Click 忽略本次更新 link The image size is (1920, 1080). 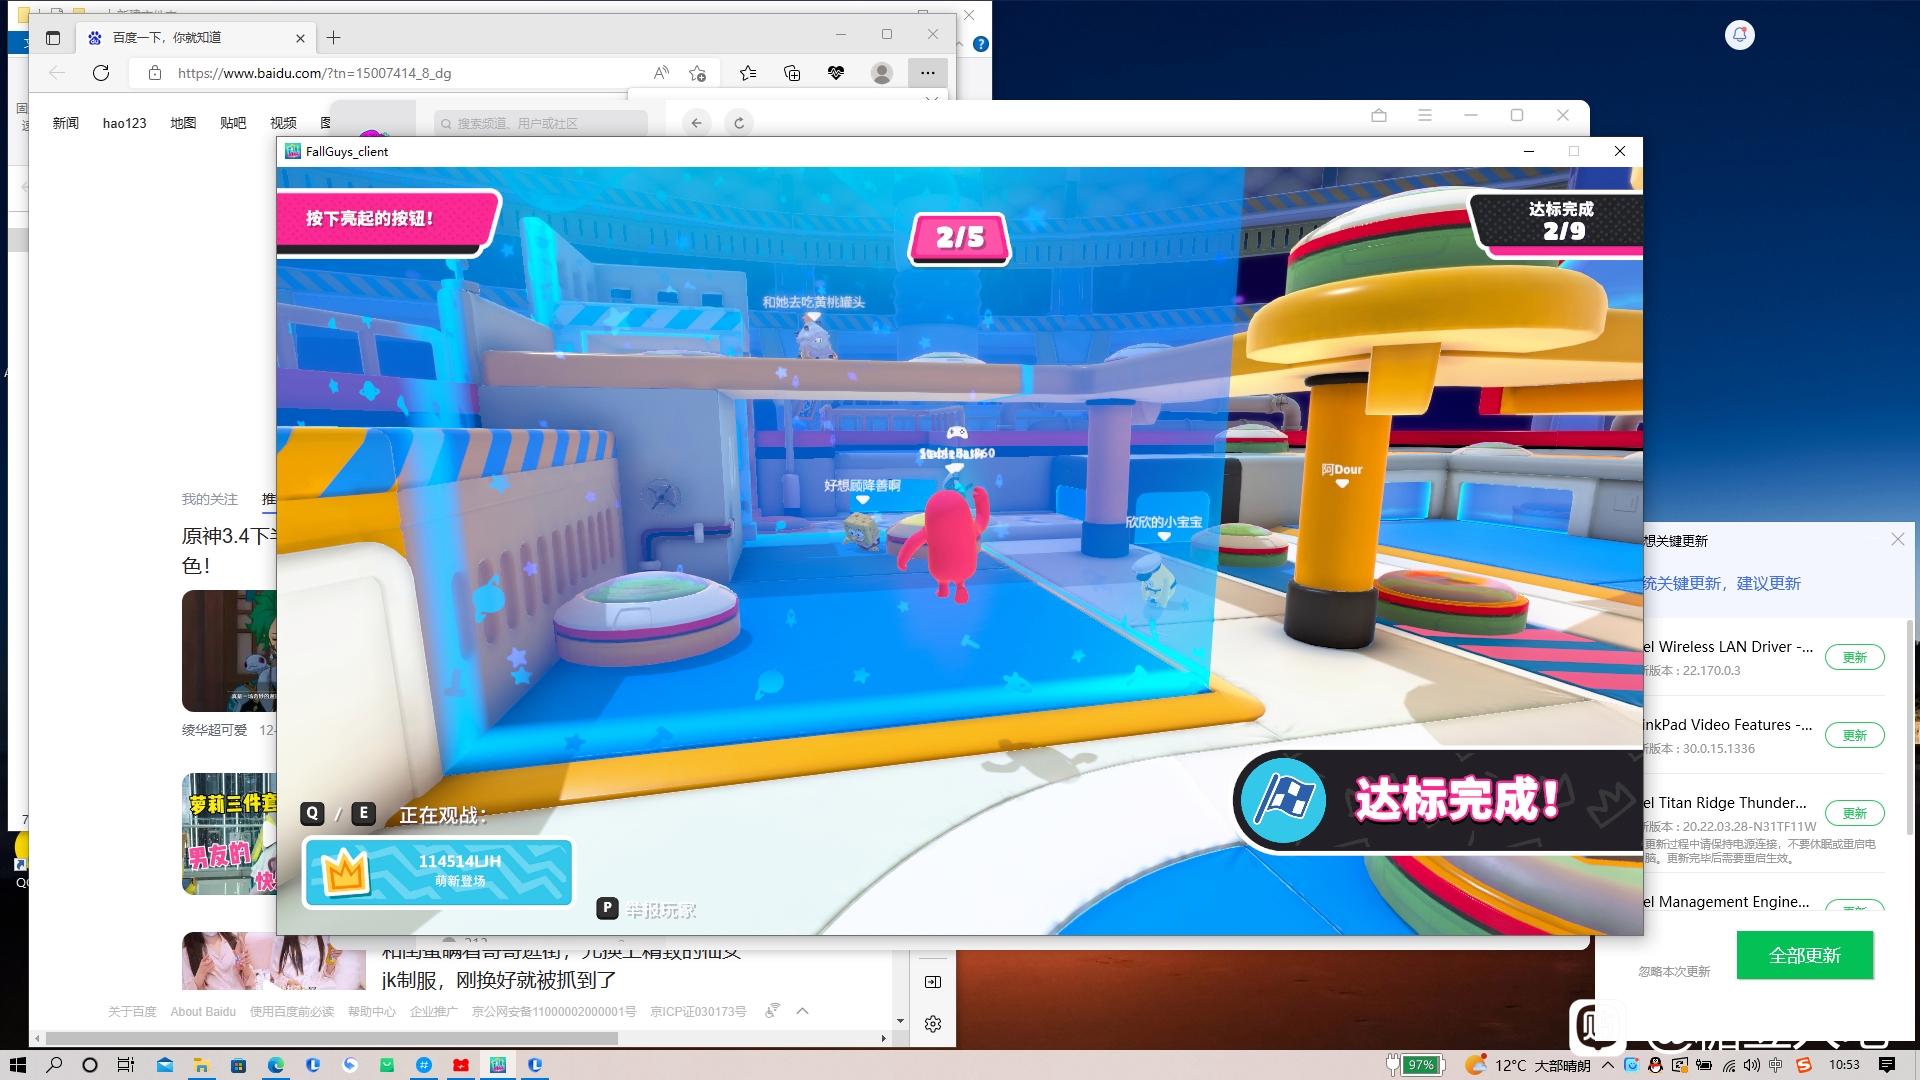[1674, 971]
